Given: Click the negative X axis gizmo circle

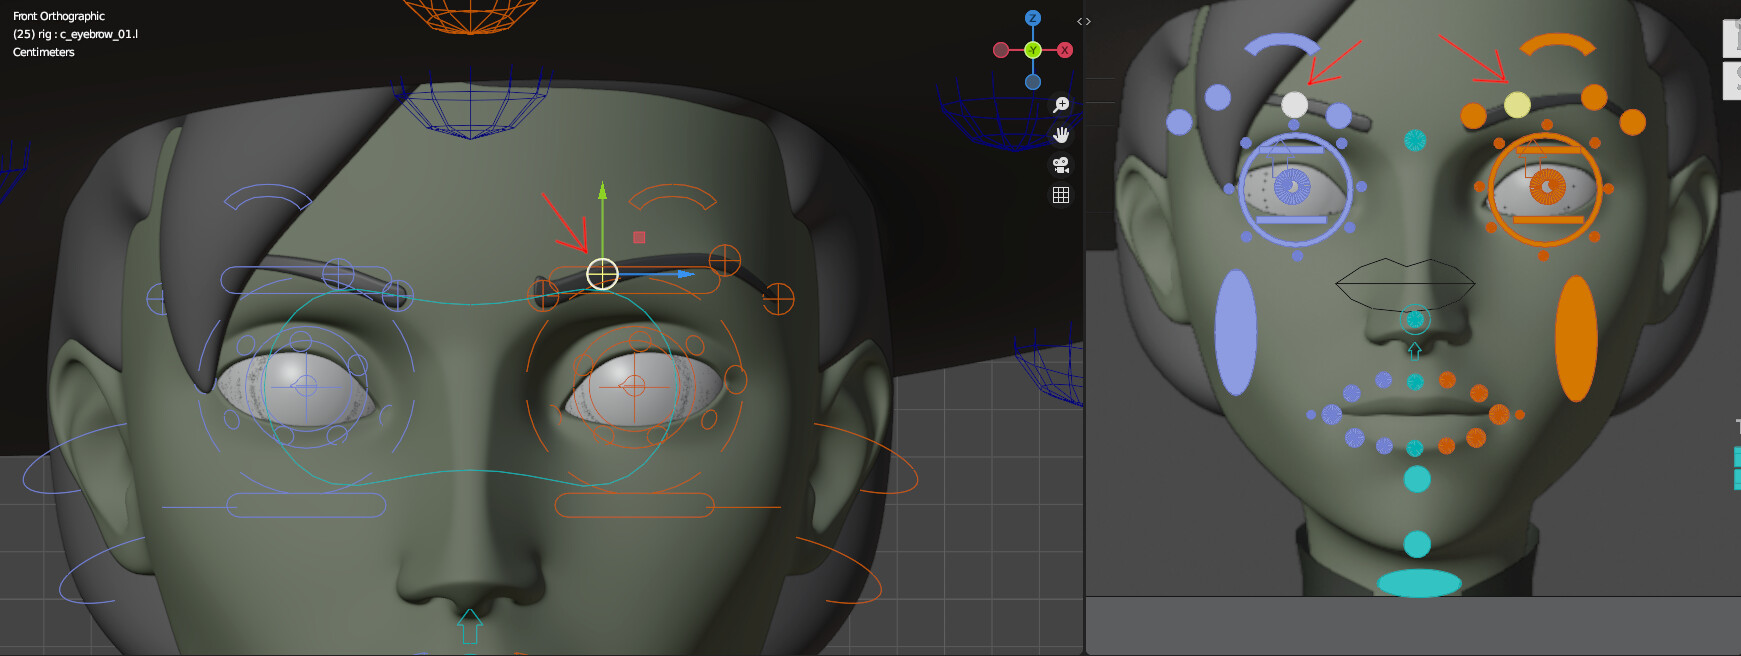Looking at the screenshot, I should click(x=1001, y=50).
